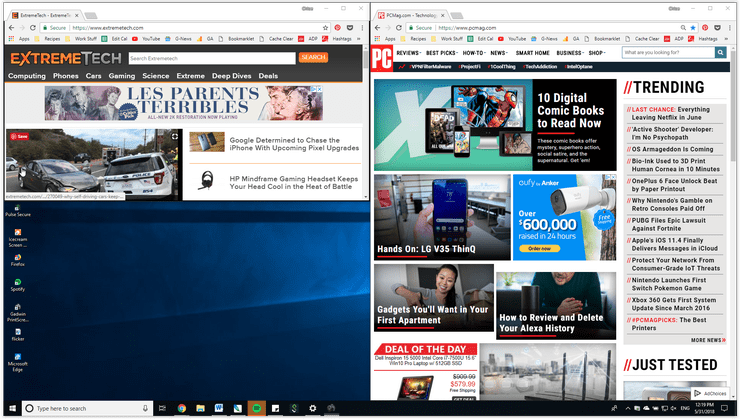Expand the How-To menu on PCMag
Screen dimensions: 740x419
[x=474, y=53]
